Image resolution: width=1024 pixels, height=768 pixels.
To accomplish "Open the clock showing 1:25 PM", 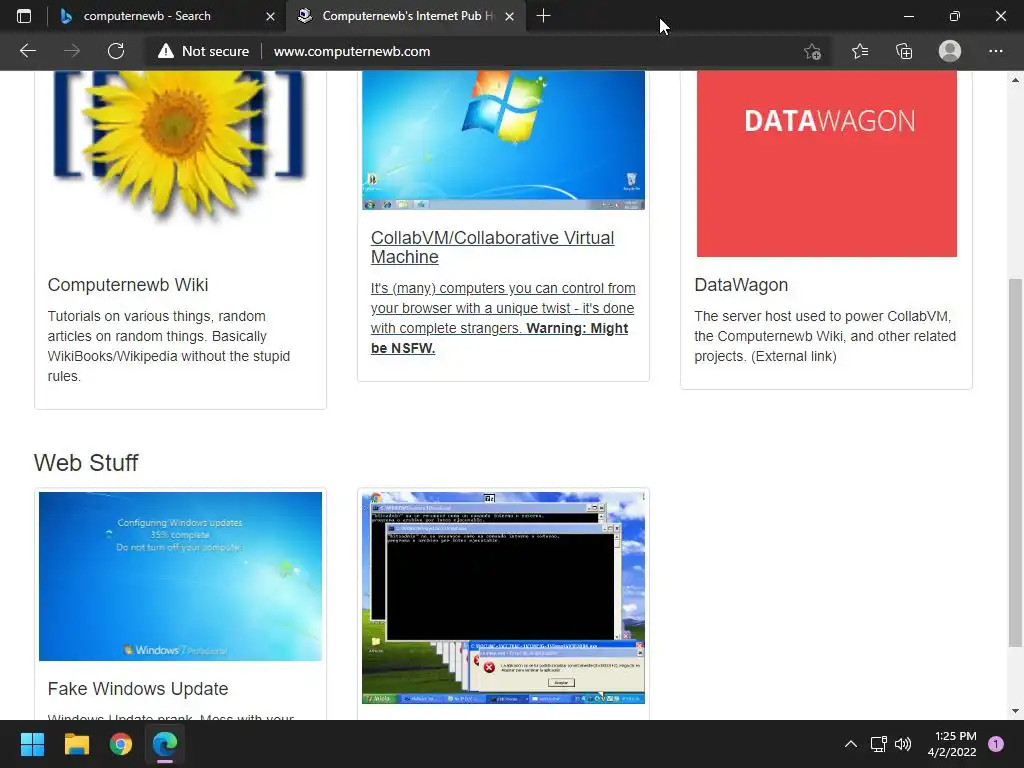I will click(x=952, y=744).
